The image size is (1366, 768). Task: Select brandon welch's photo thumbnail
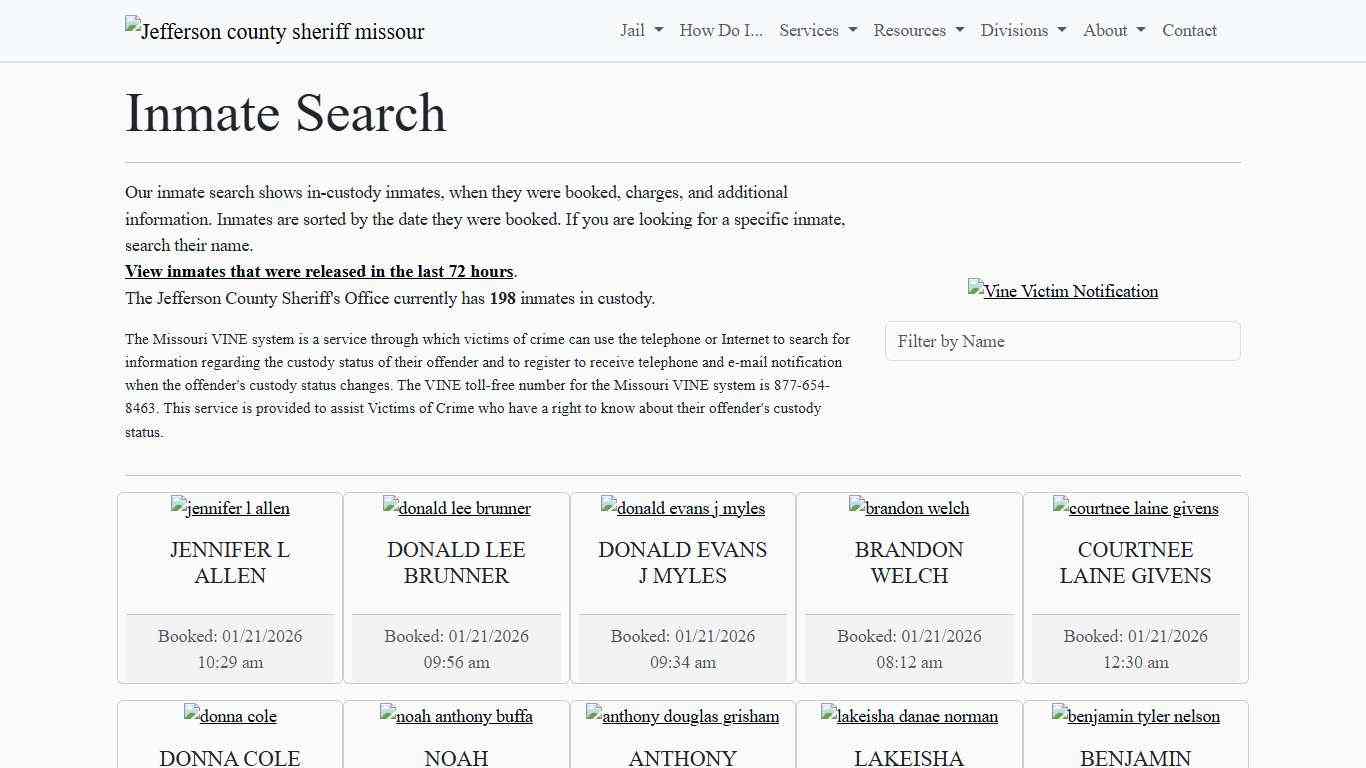point(909,508)
